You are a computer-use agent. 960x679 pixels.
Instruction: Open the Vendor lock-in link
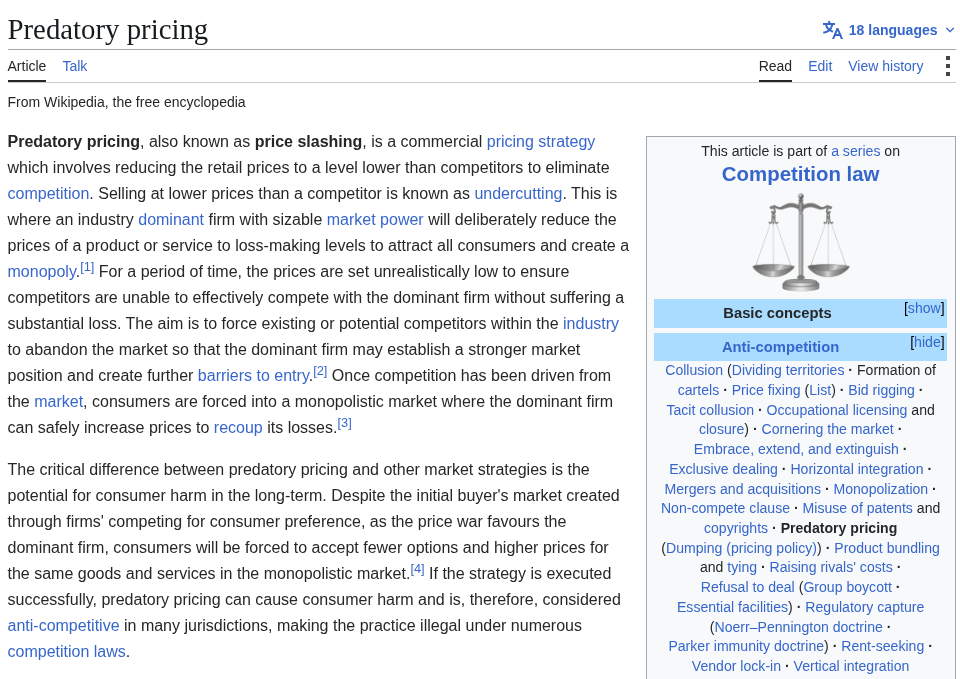tap(736, 666)
